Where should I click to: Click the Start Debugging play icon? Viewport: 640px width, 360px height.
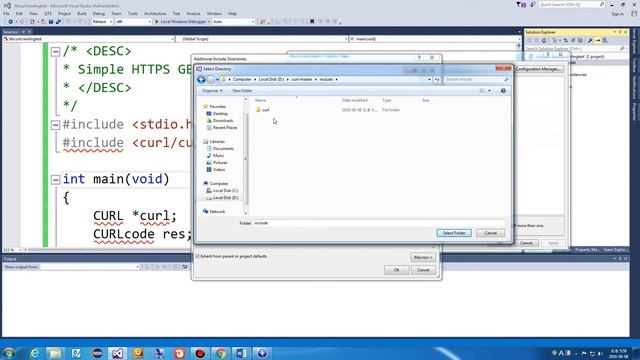[156, 22]
